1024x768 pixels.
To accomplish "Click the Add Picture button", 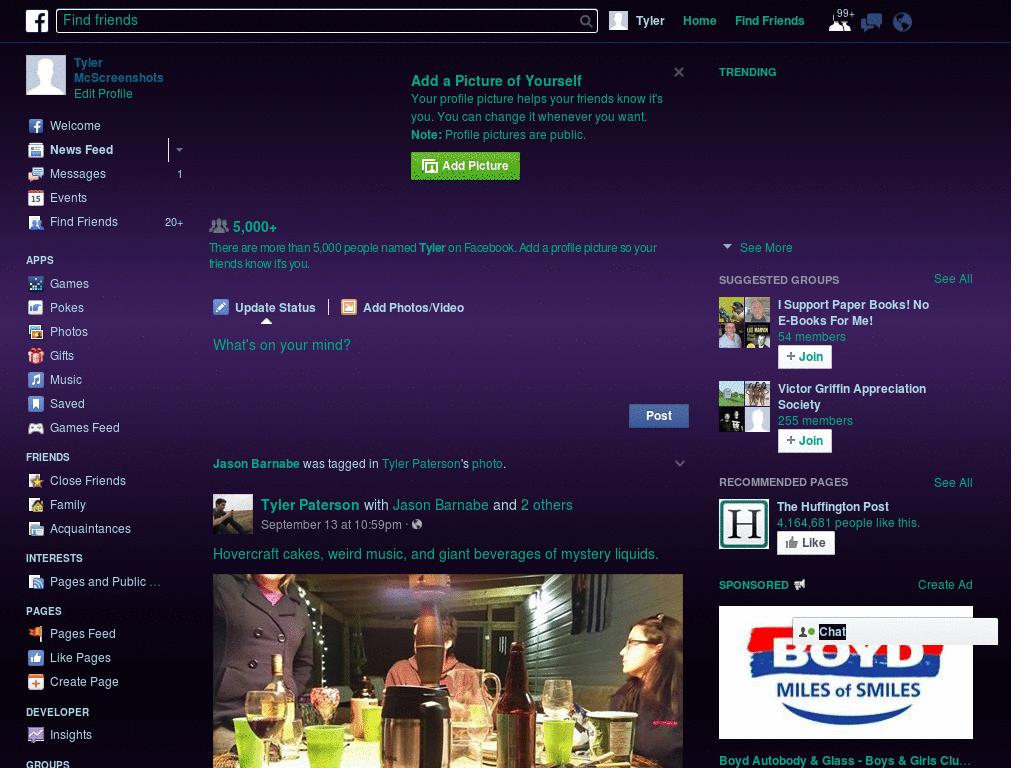I will [465, 166].
